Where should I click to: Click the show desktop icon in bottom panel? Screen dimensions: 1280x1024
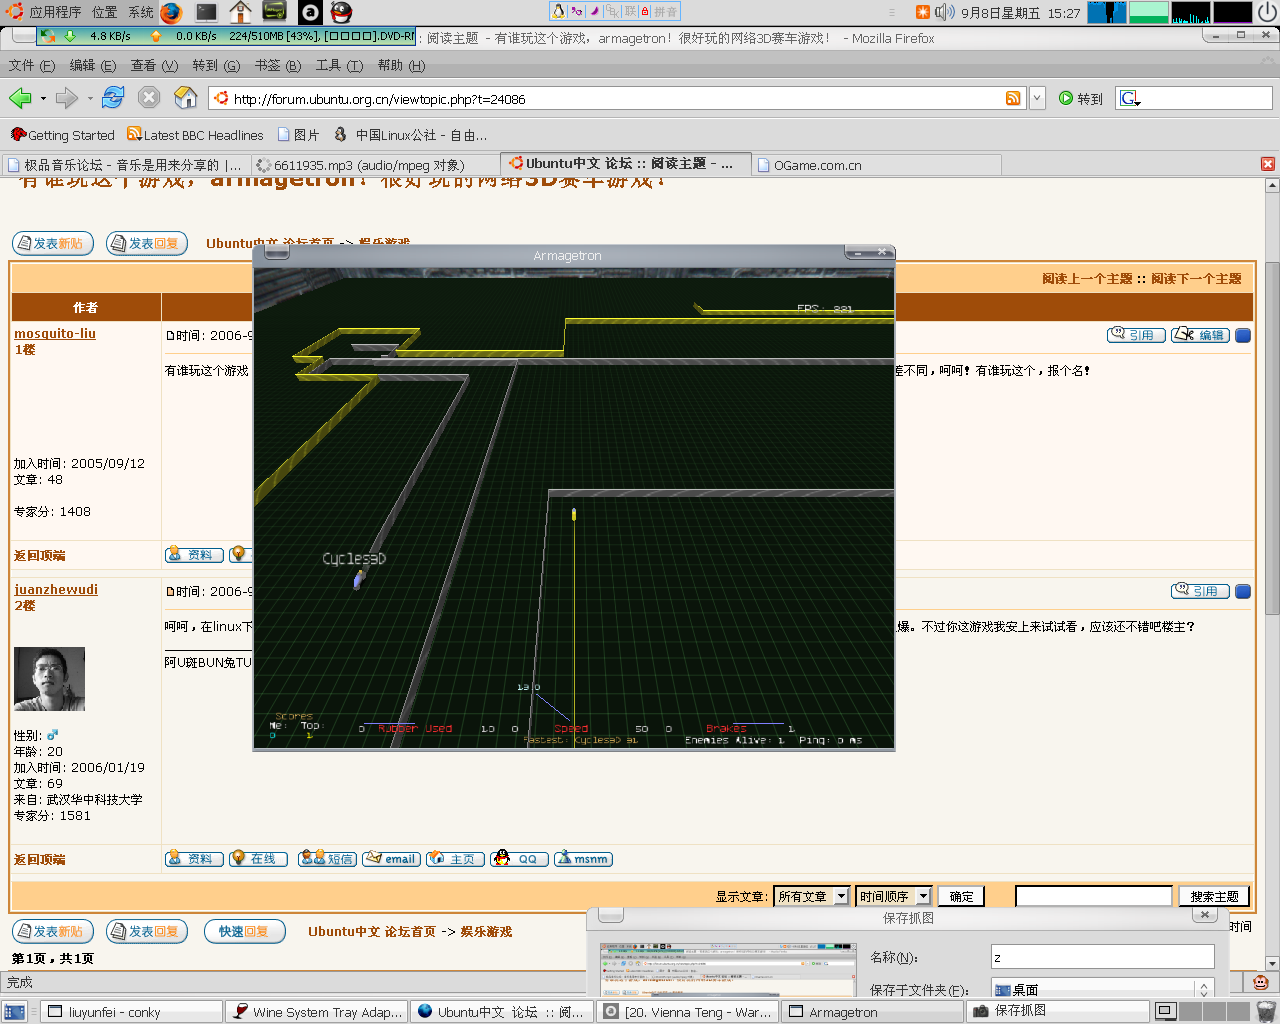tap(15, 1012)
